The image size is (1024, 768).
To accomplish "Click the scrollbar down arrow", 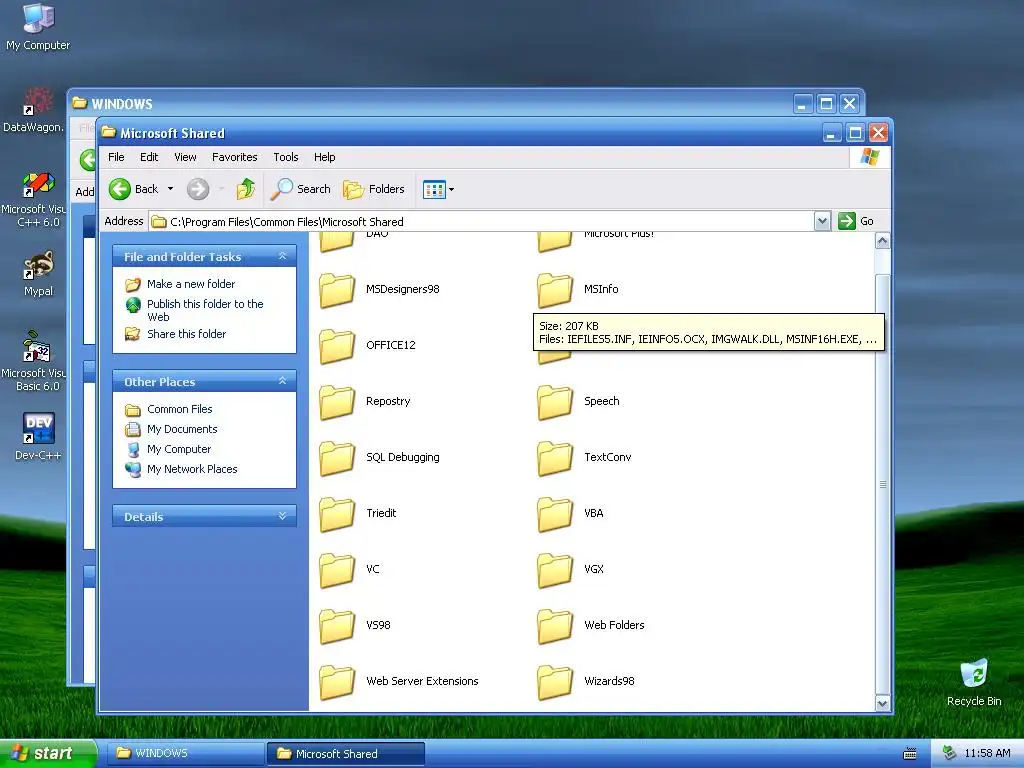I will (x=882, y=703).
